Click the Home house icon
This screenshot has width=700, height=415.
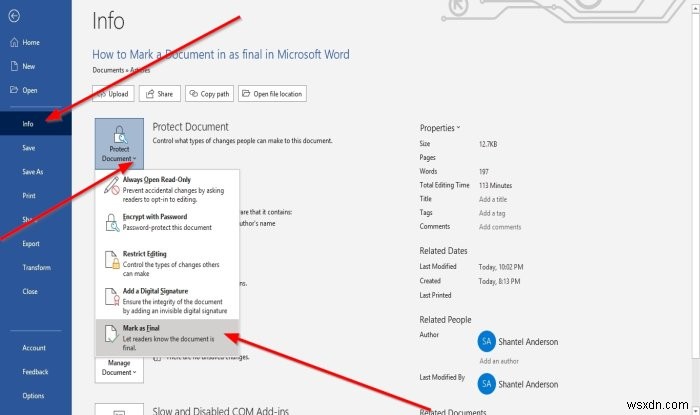pos(14,42)
